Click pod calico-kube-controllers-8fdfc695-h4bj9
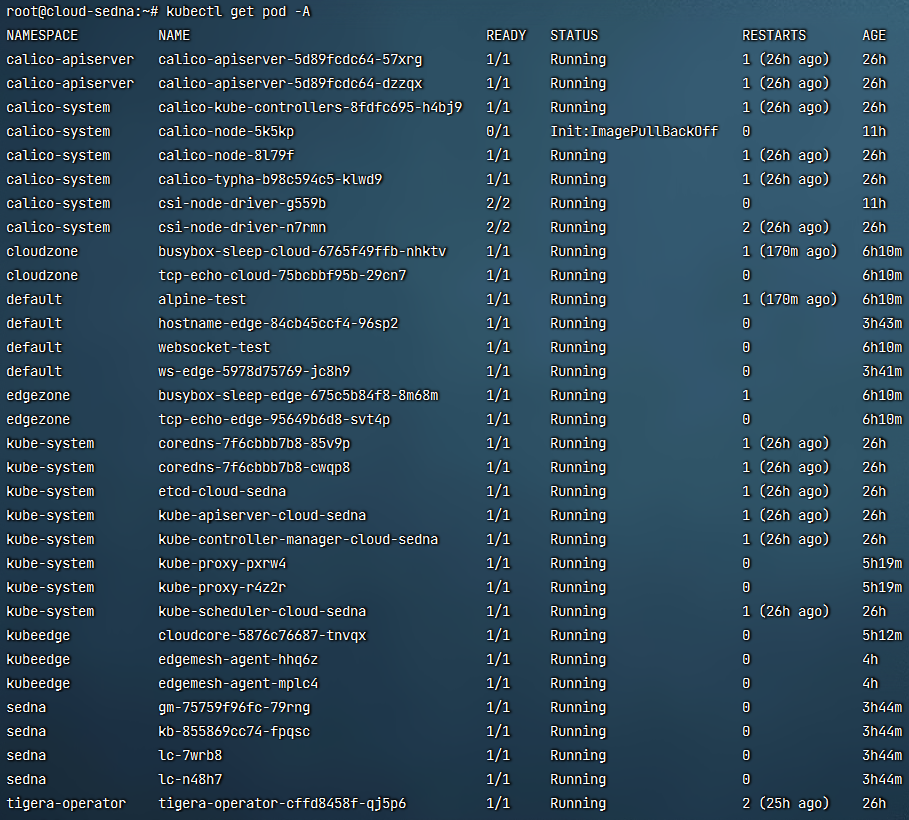 [x=310, y=108]
